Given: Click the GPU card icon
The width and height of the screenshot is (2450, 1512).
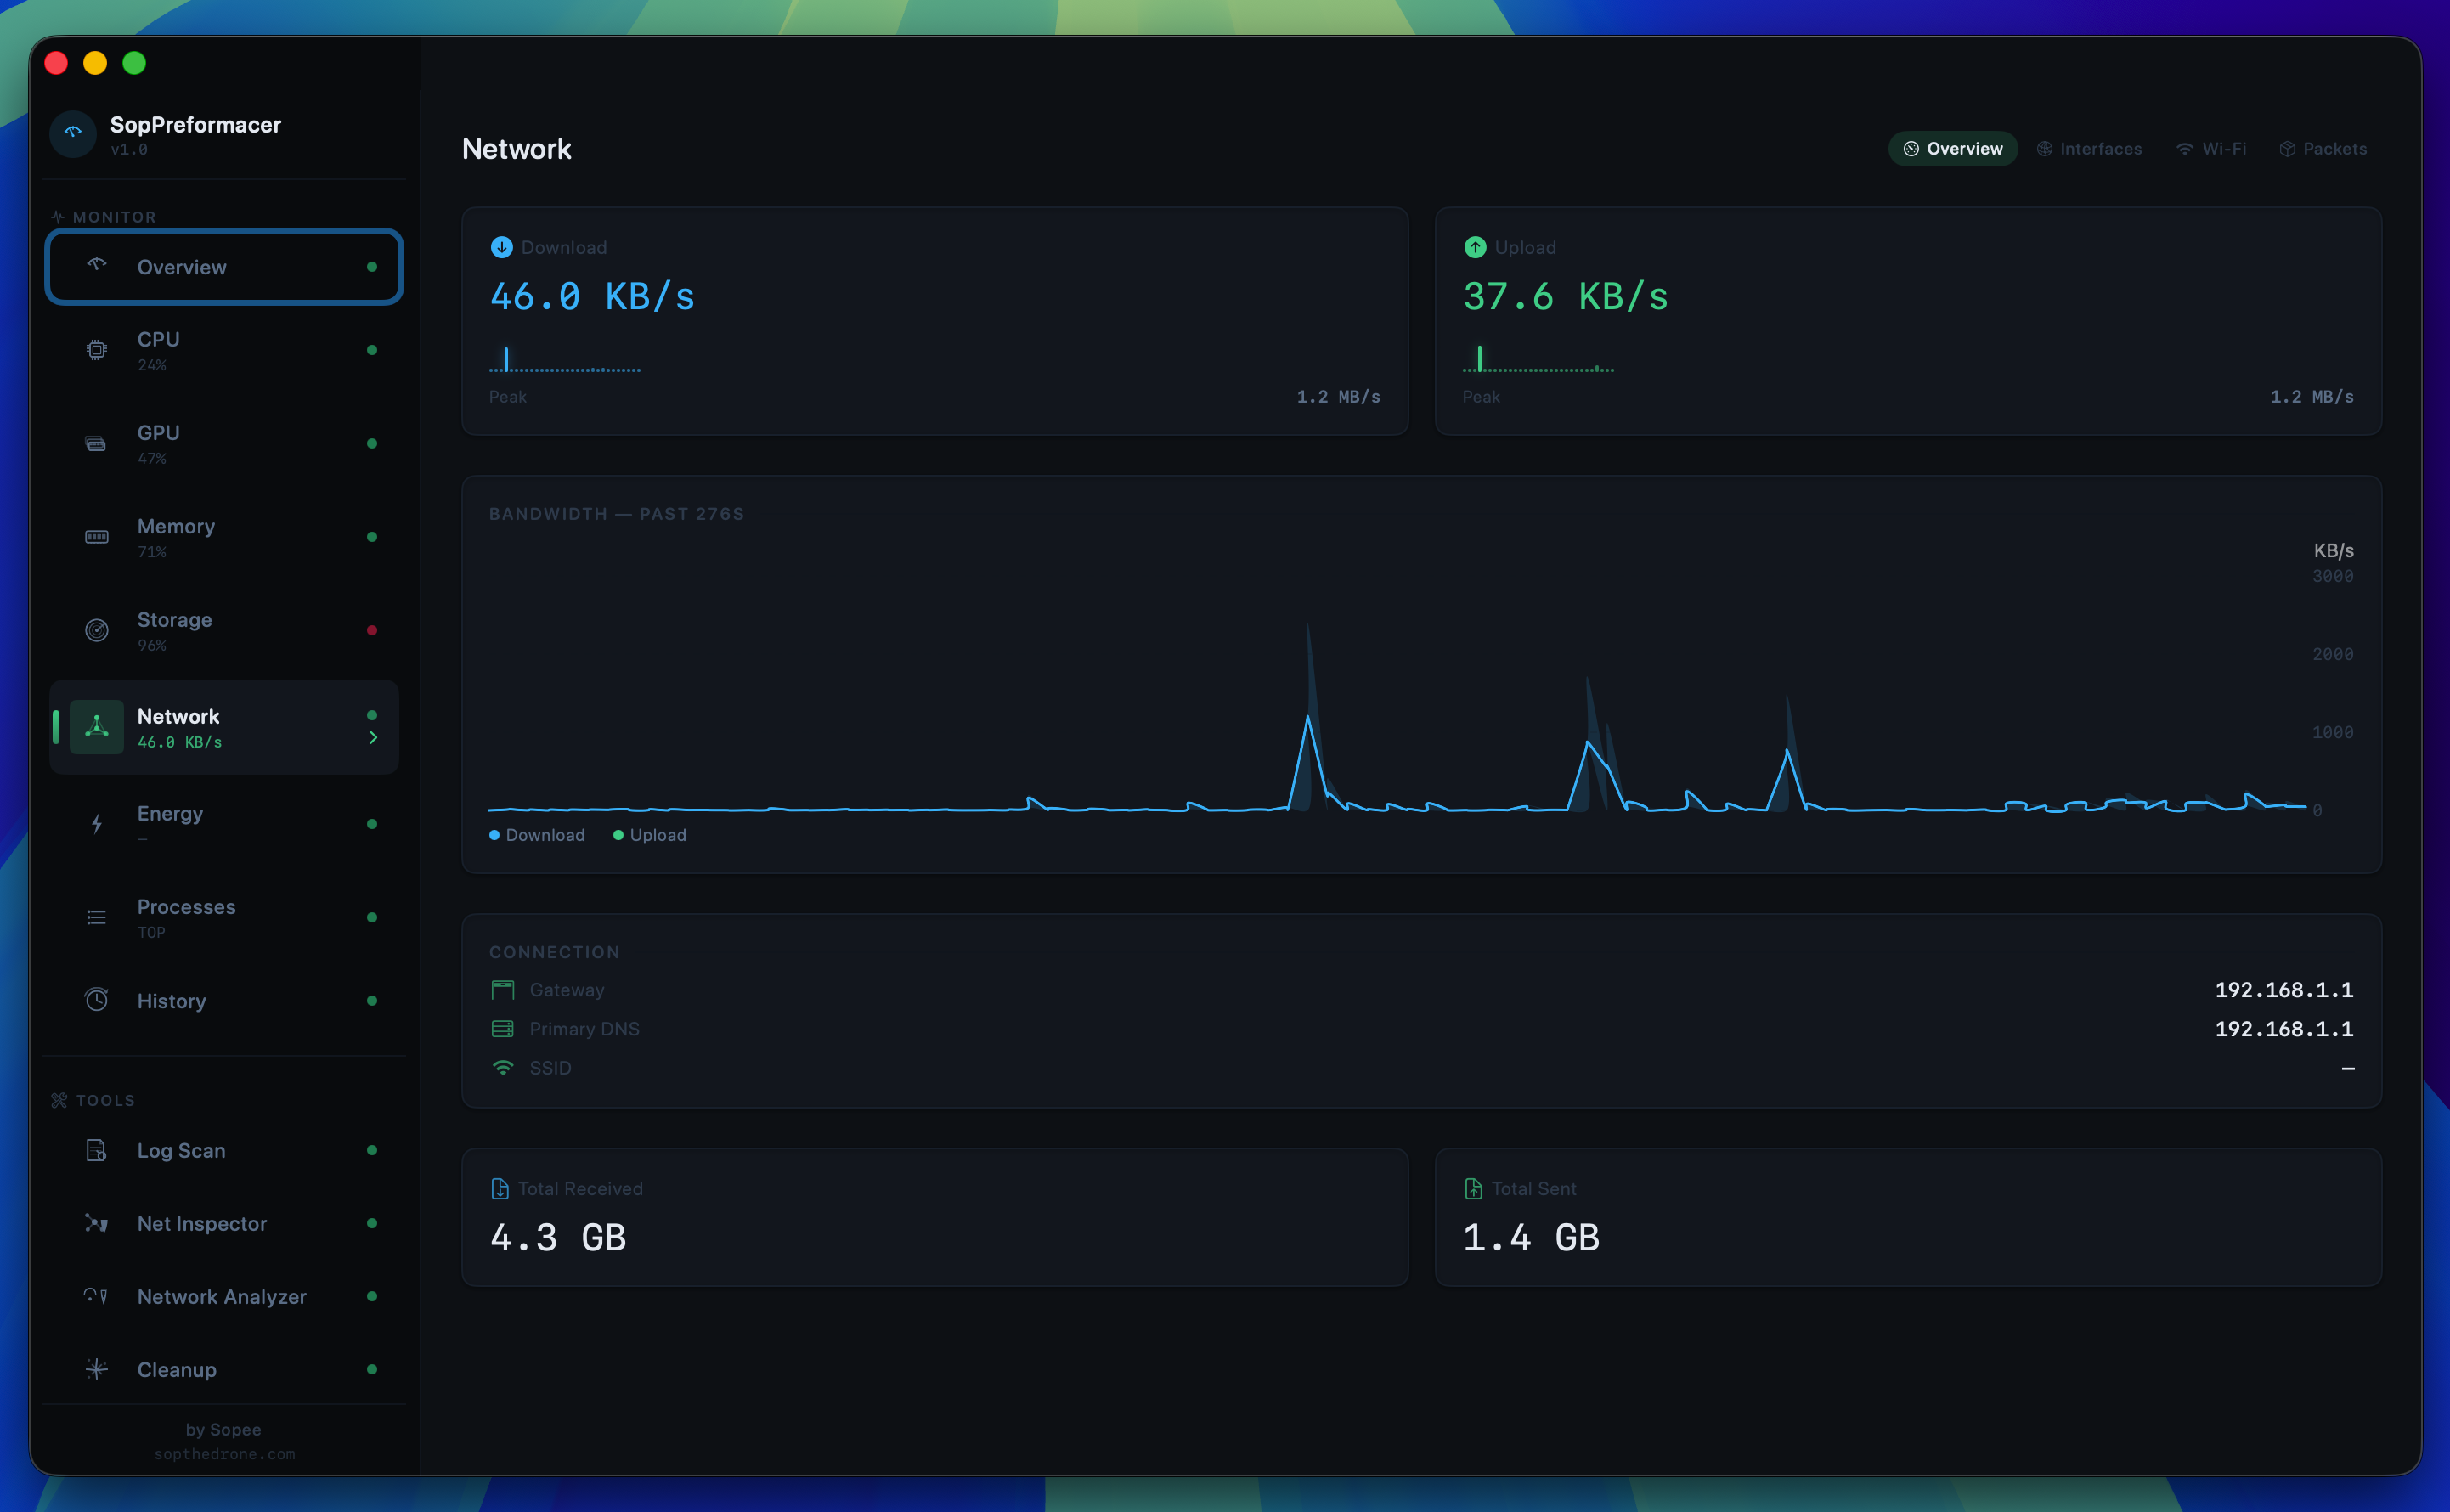Looking at the screenshot, I should pyautogui.click(x=96, y=444).
